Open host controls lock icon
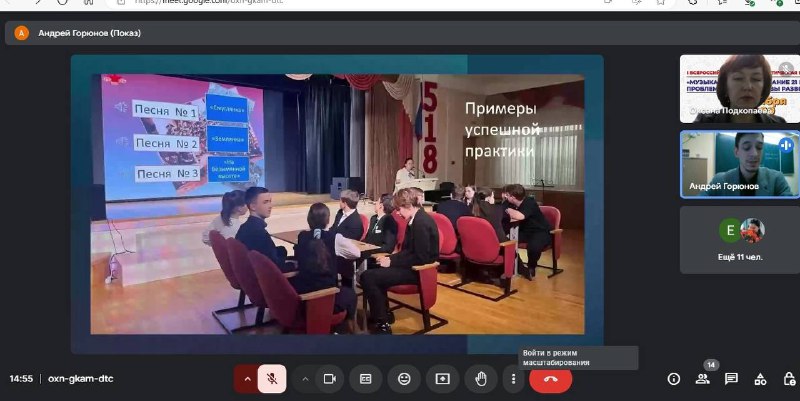 pos(789,379)
